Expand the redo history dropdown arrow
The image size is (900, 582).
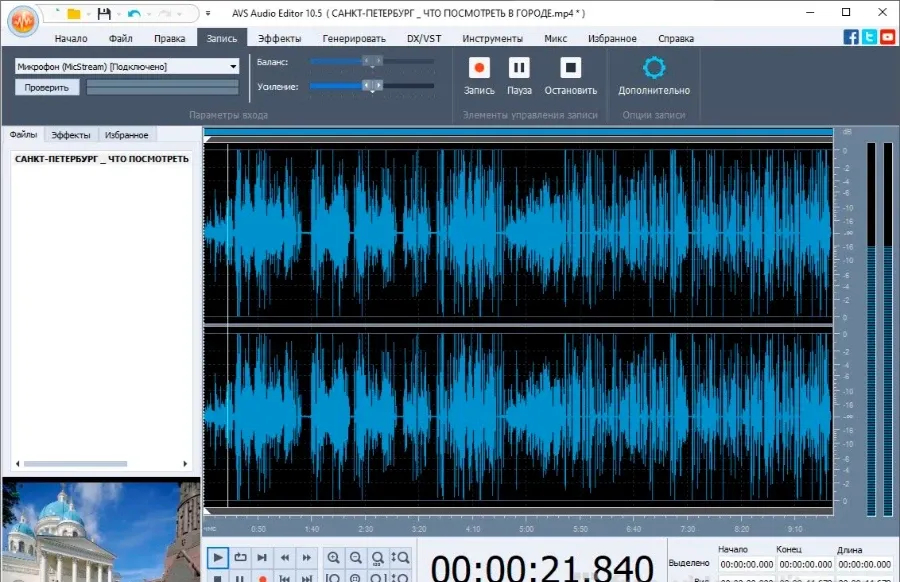tap(179, 14)
